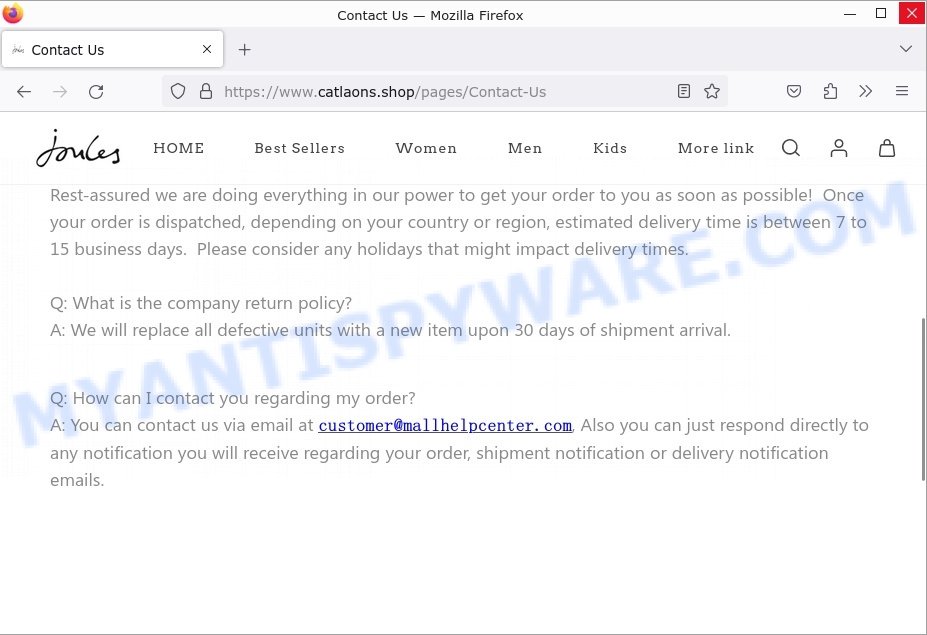Click the customer@mallhelpcenter.com email link
Screen dimensions: 927x635
tap(445, 426)
